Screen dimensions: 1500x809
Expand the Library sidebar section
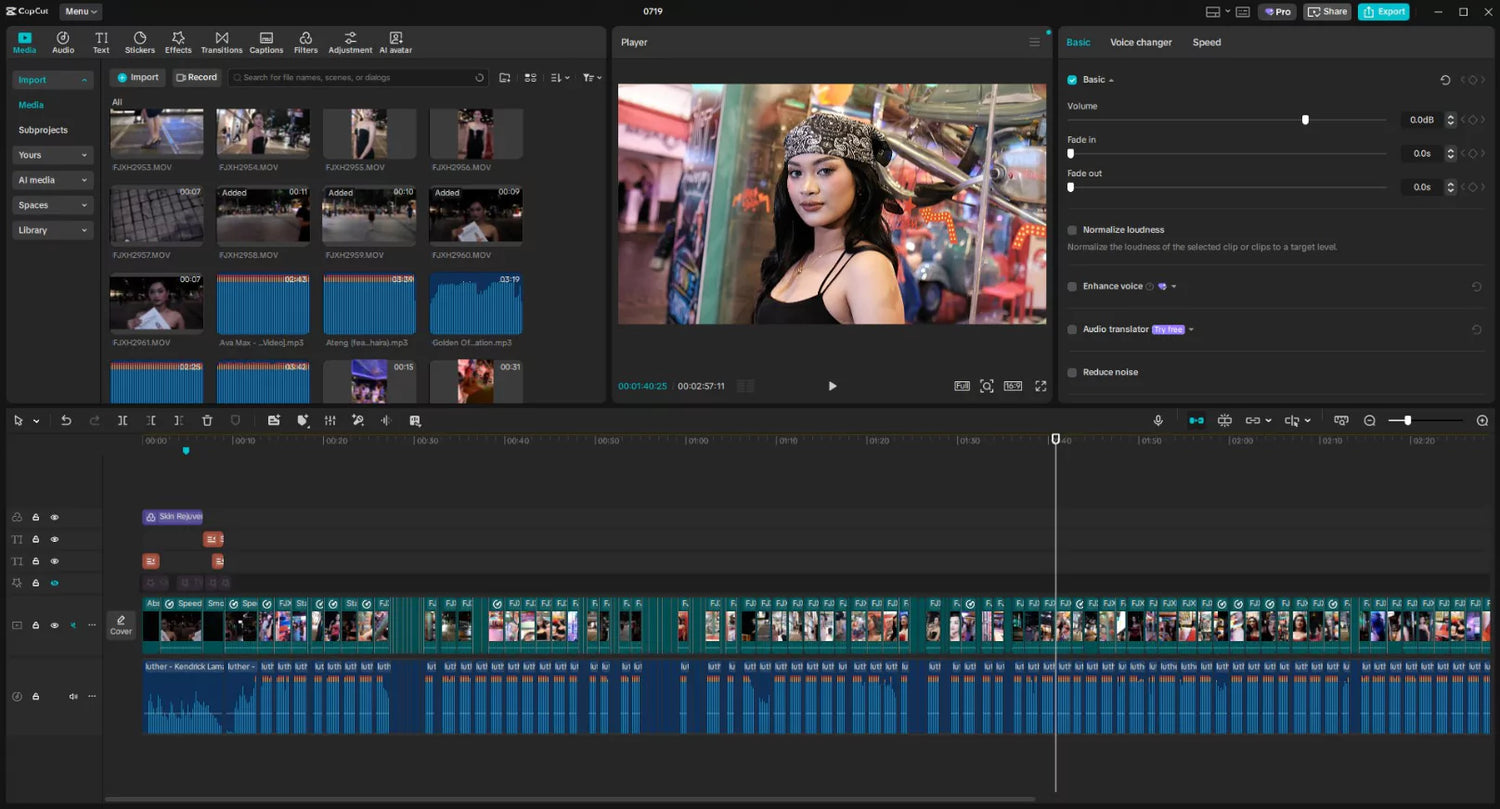click(52, 230)
